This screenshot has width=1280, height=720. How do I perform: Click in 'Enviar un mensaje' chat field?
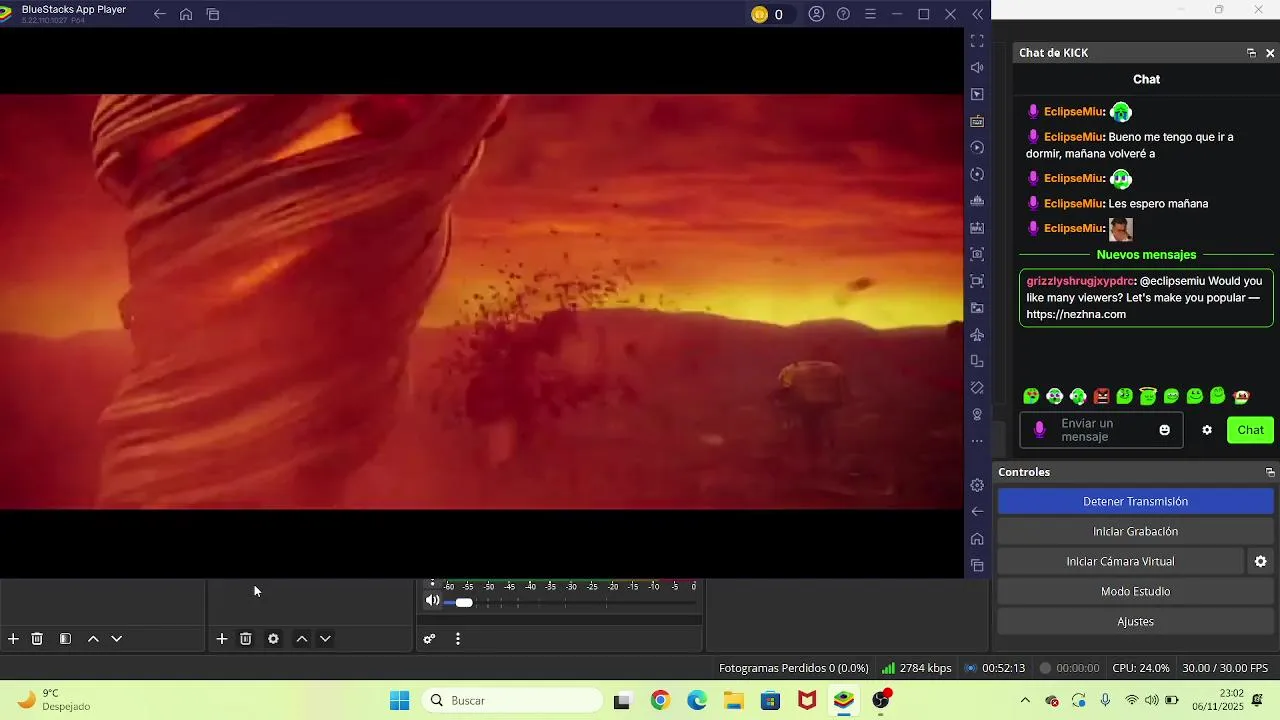pos(1100,430)
